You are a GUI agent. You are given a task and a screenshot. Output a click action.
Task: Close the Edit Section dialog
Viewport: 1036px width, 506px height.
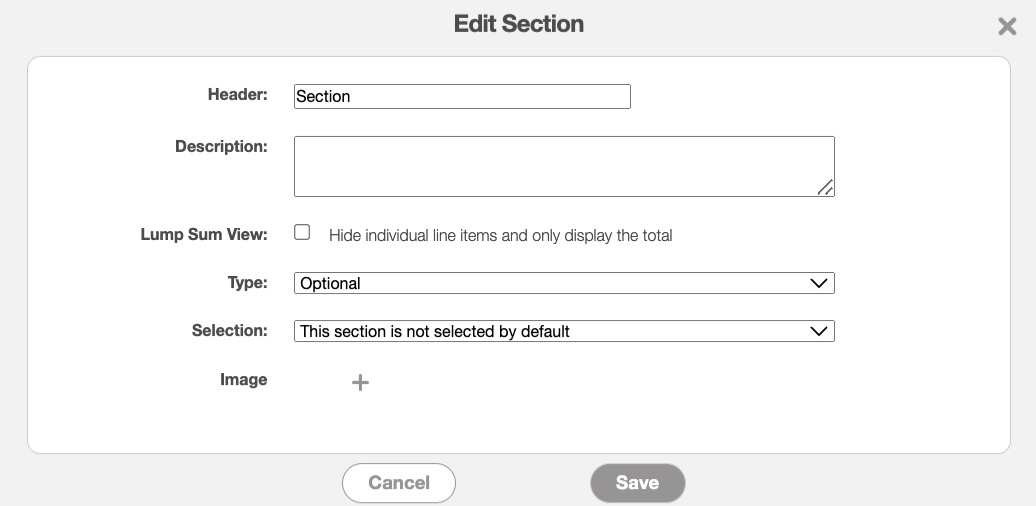1007,27
